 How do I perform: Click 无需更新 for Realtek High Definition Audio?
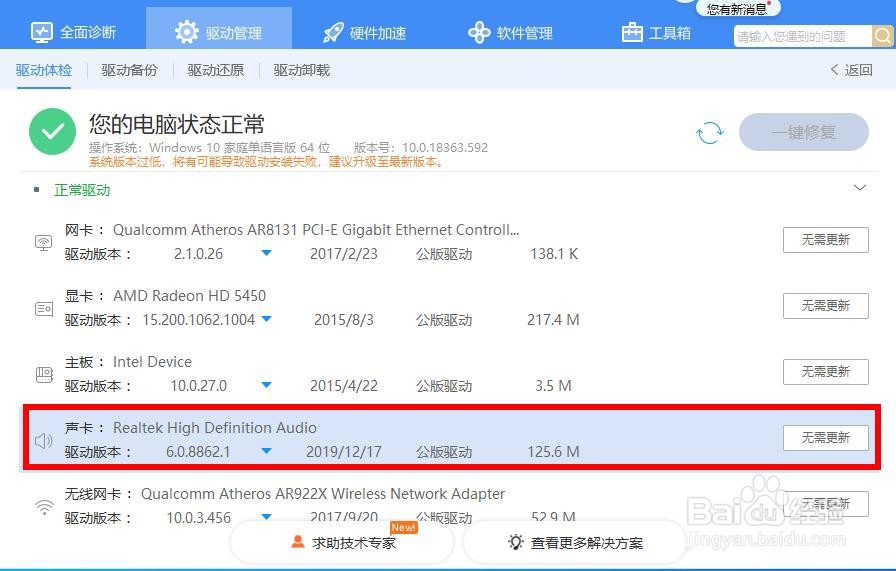click(x=826, y=438)
